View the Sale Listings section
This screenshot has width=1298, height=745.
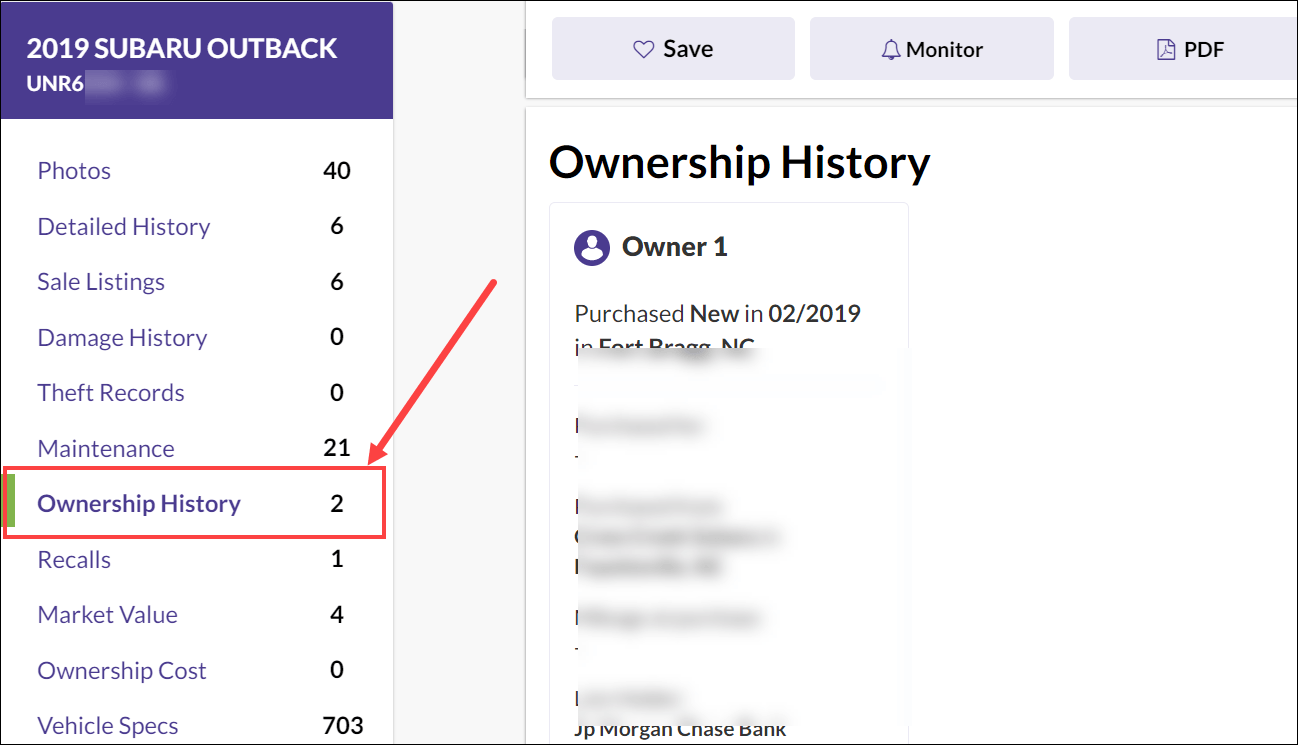[x=100, y=281]
